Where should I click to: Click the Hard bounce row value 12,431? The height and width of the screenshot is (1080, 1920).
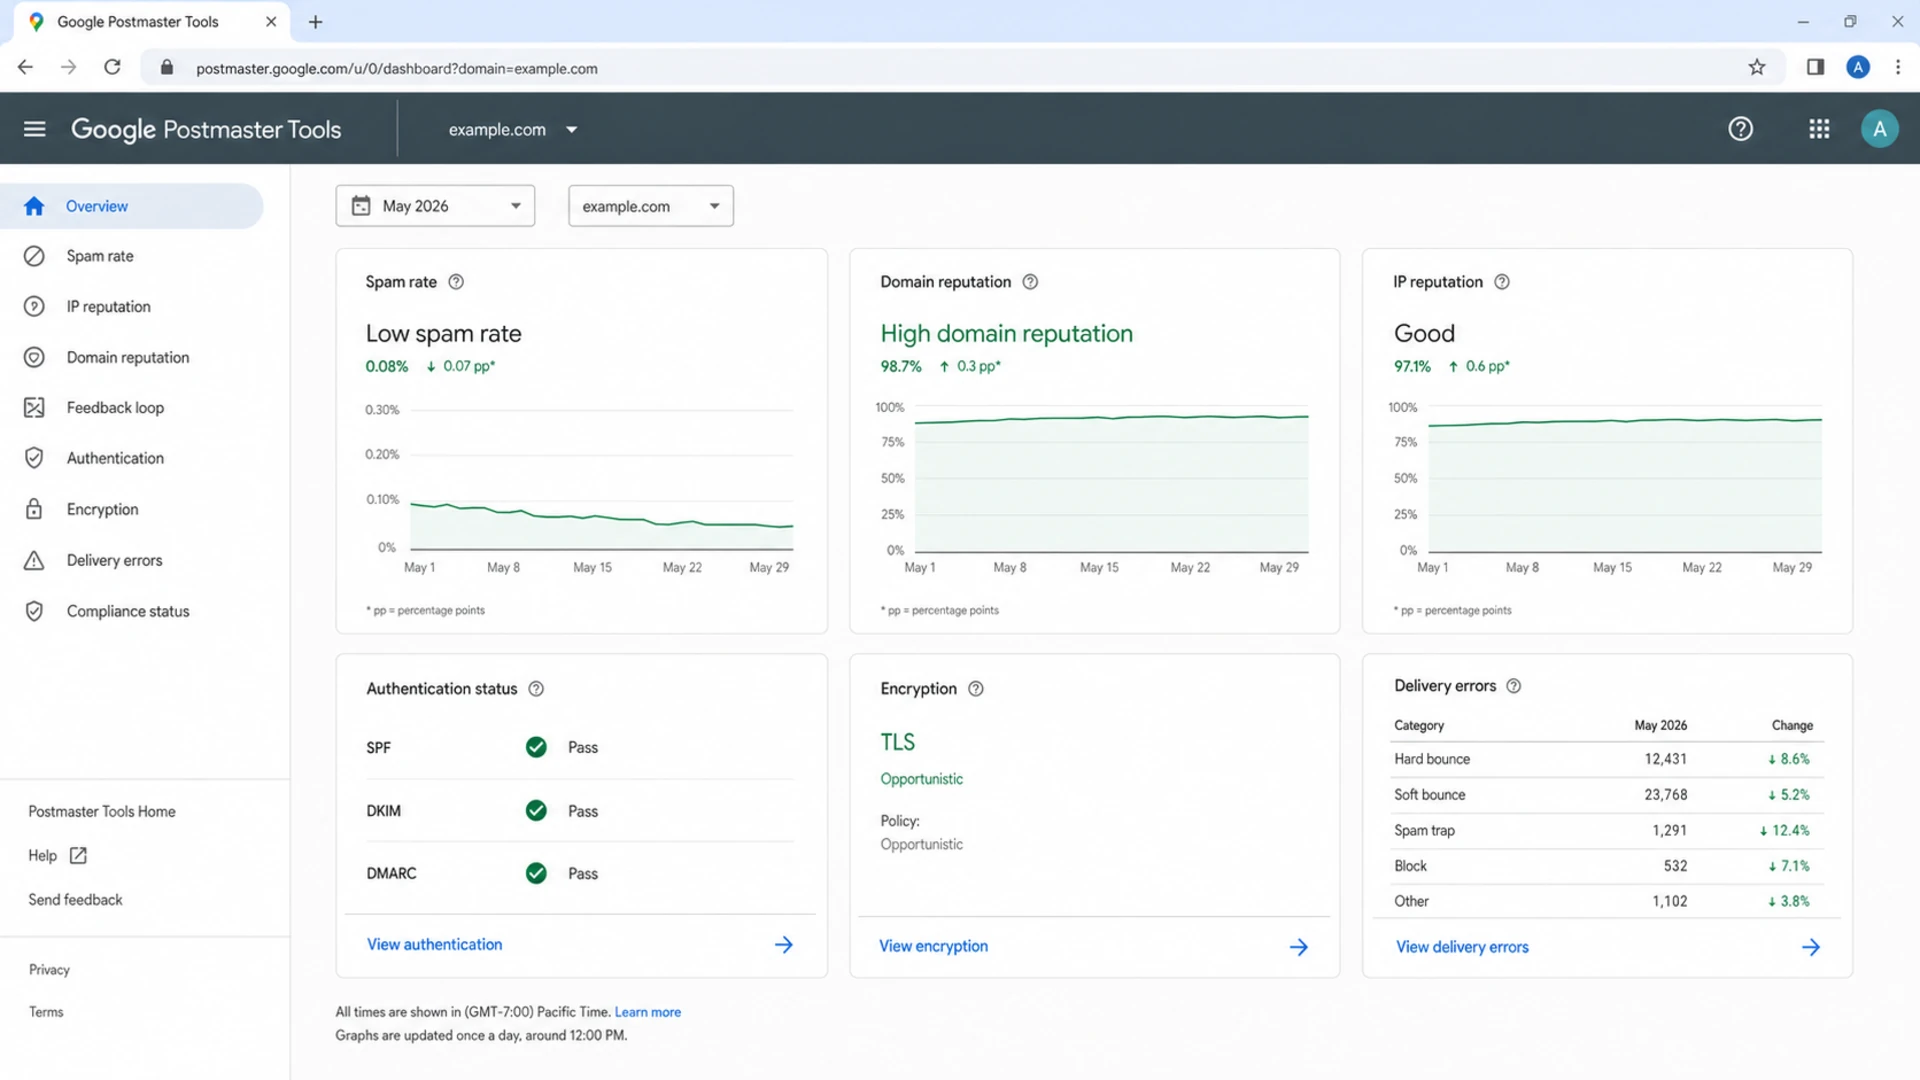(1665, 759)
